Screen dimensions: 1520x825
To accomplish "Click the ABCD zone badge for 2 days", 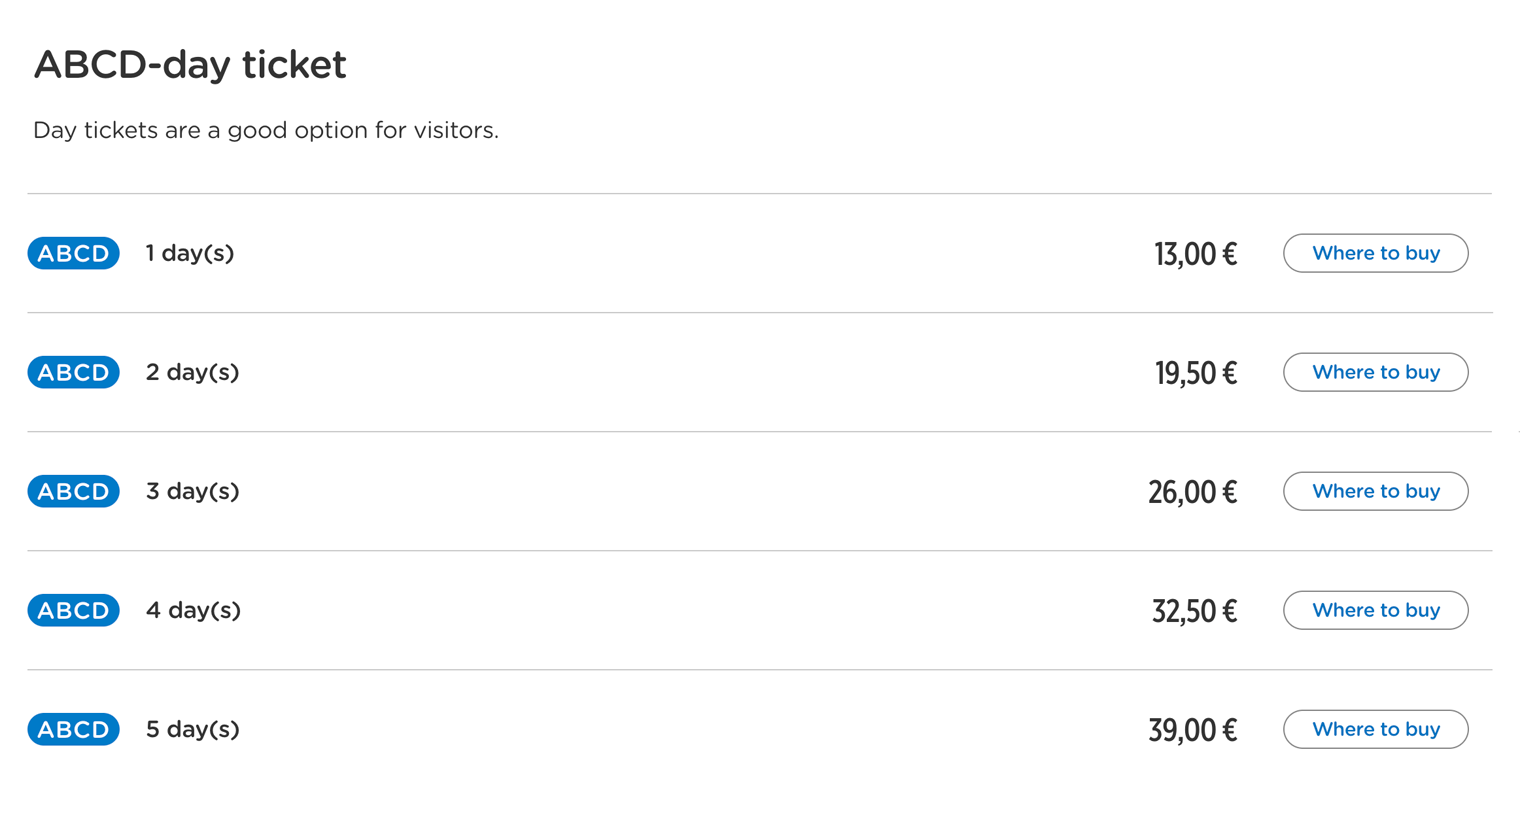I will click(x=73, y=372).
